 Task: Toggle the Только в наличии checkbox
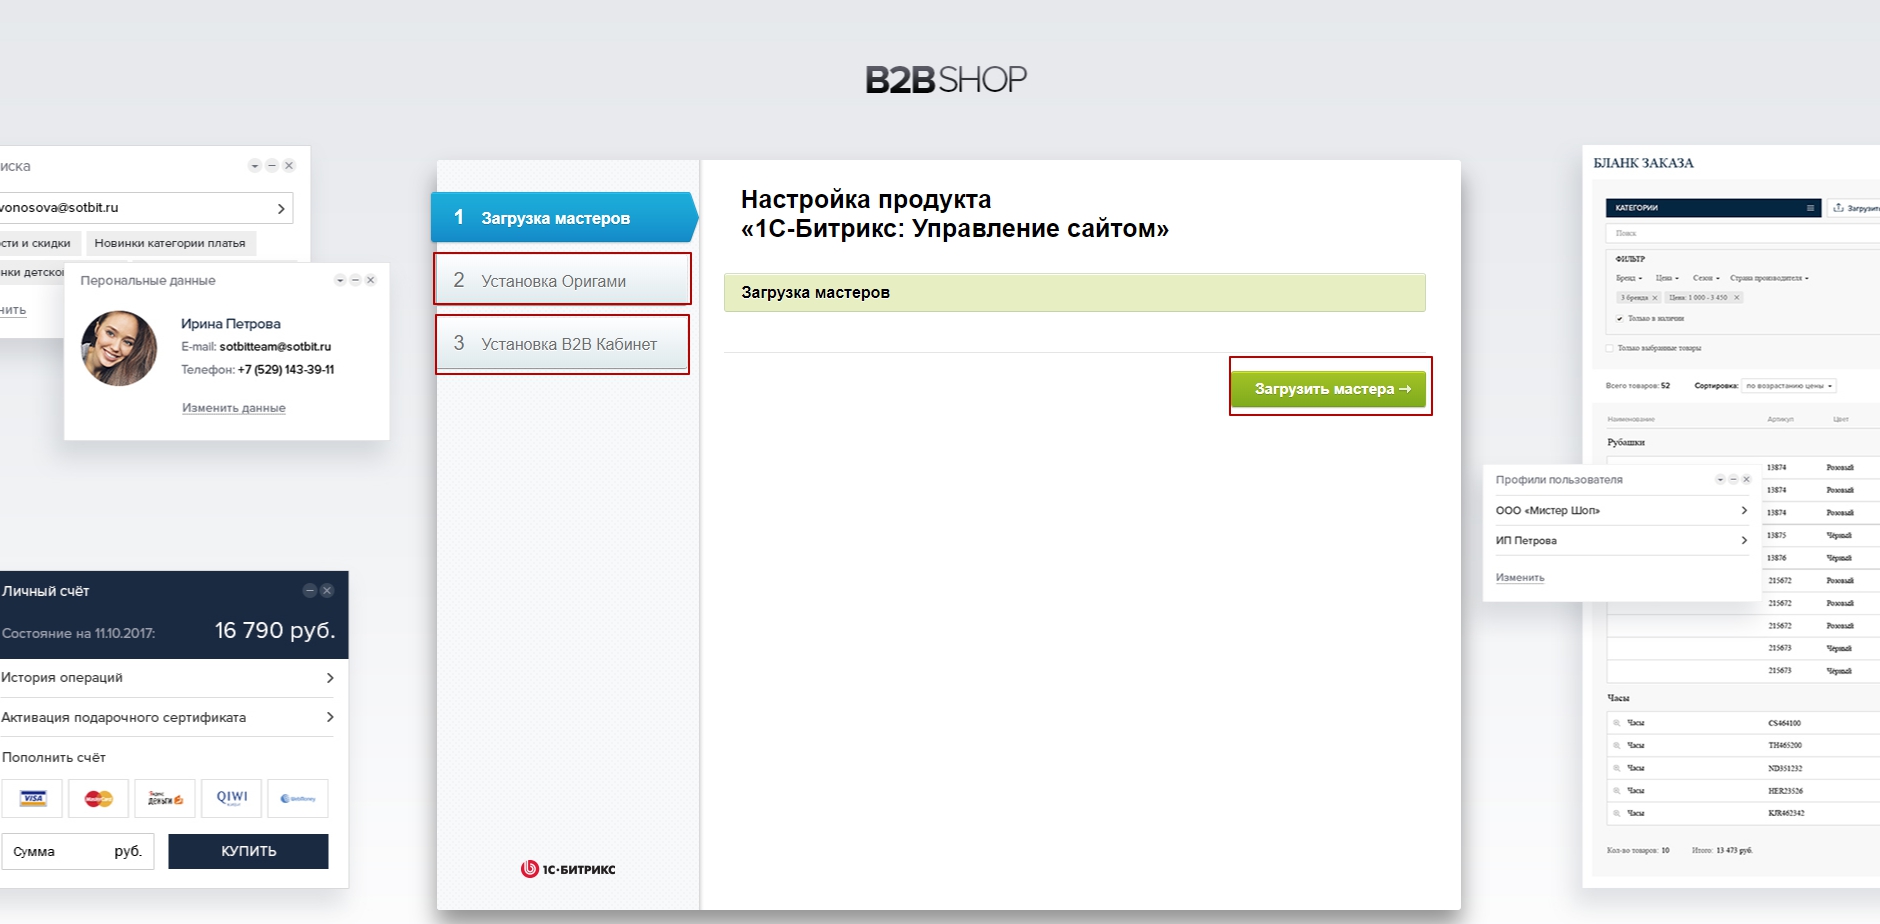(1620, 319)
